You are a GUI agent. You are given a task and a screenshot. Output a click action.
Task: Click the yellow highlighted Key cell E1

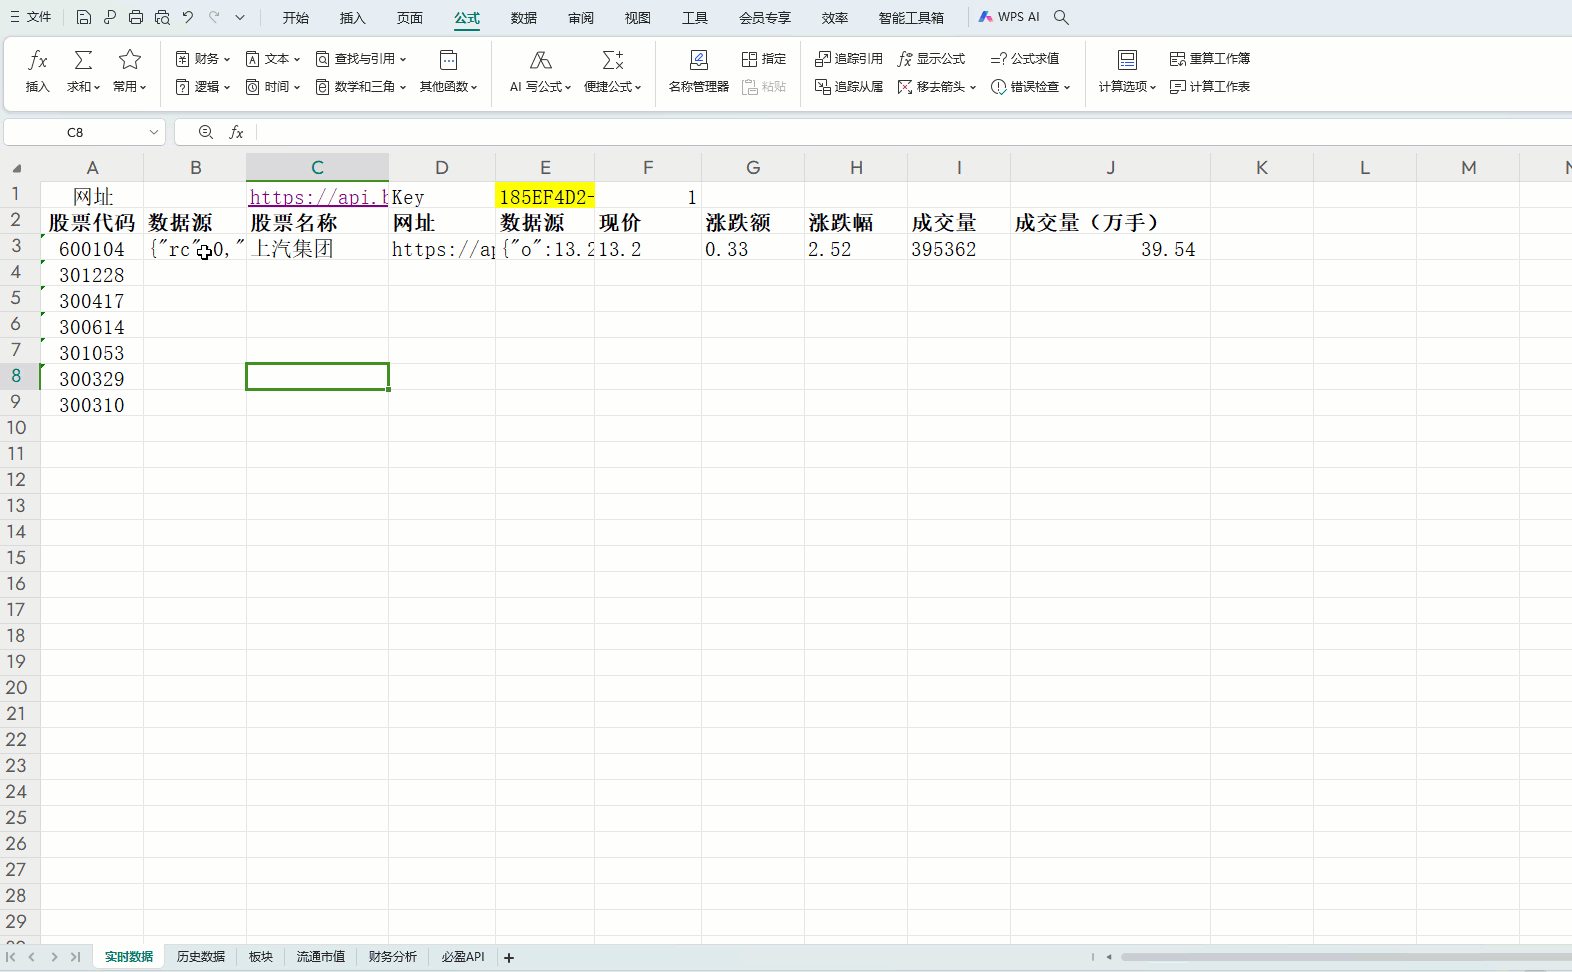(545, 197)
